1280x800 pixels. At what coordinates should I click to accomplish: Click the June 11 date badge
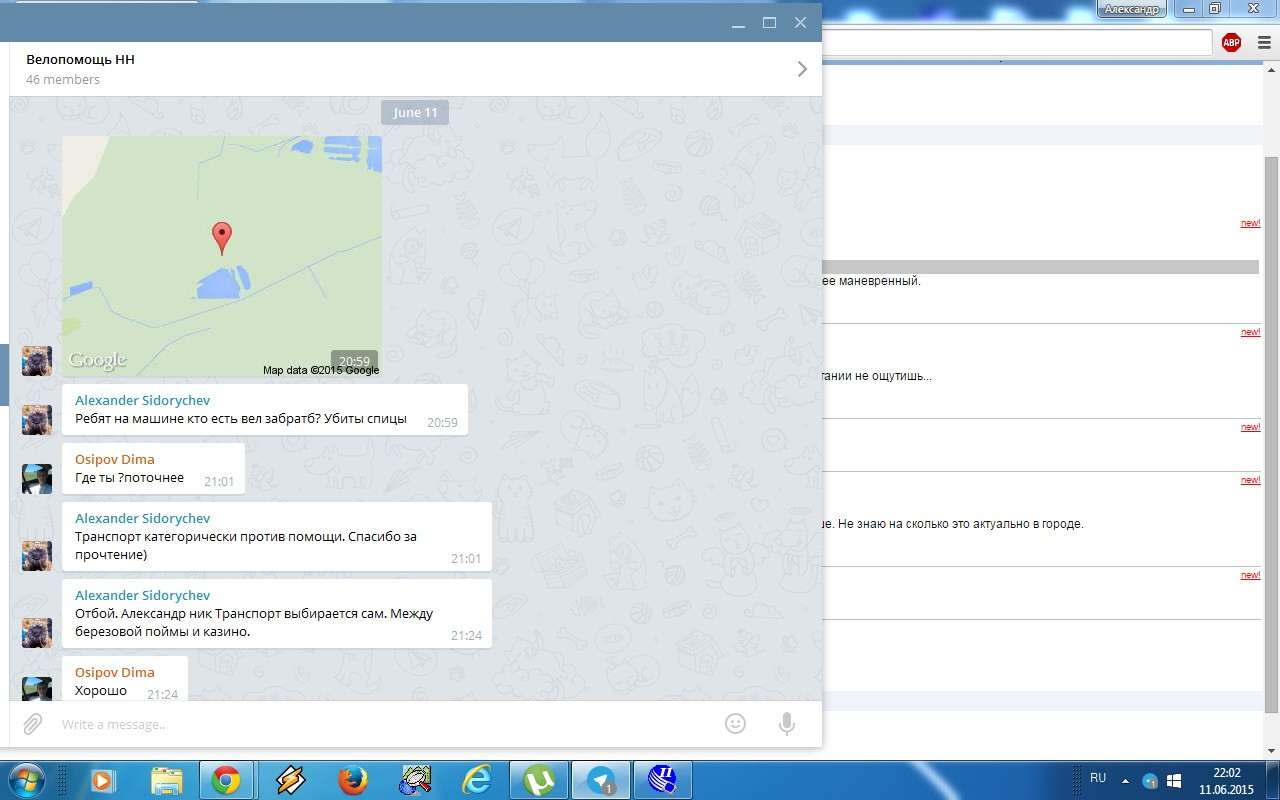pyautogui.click(x=415, y=112)
